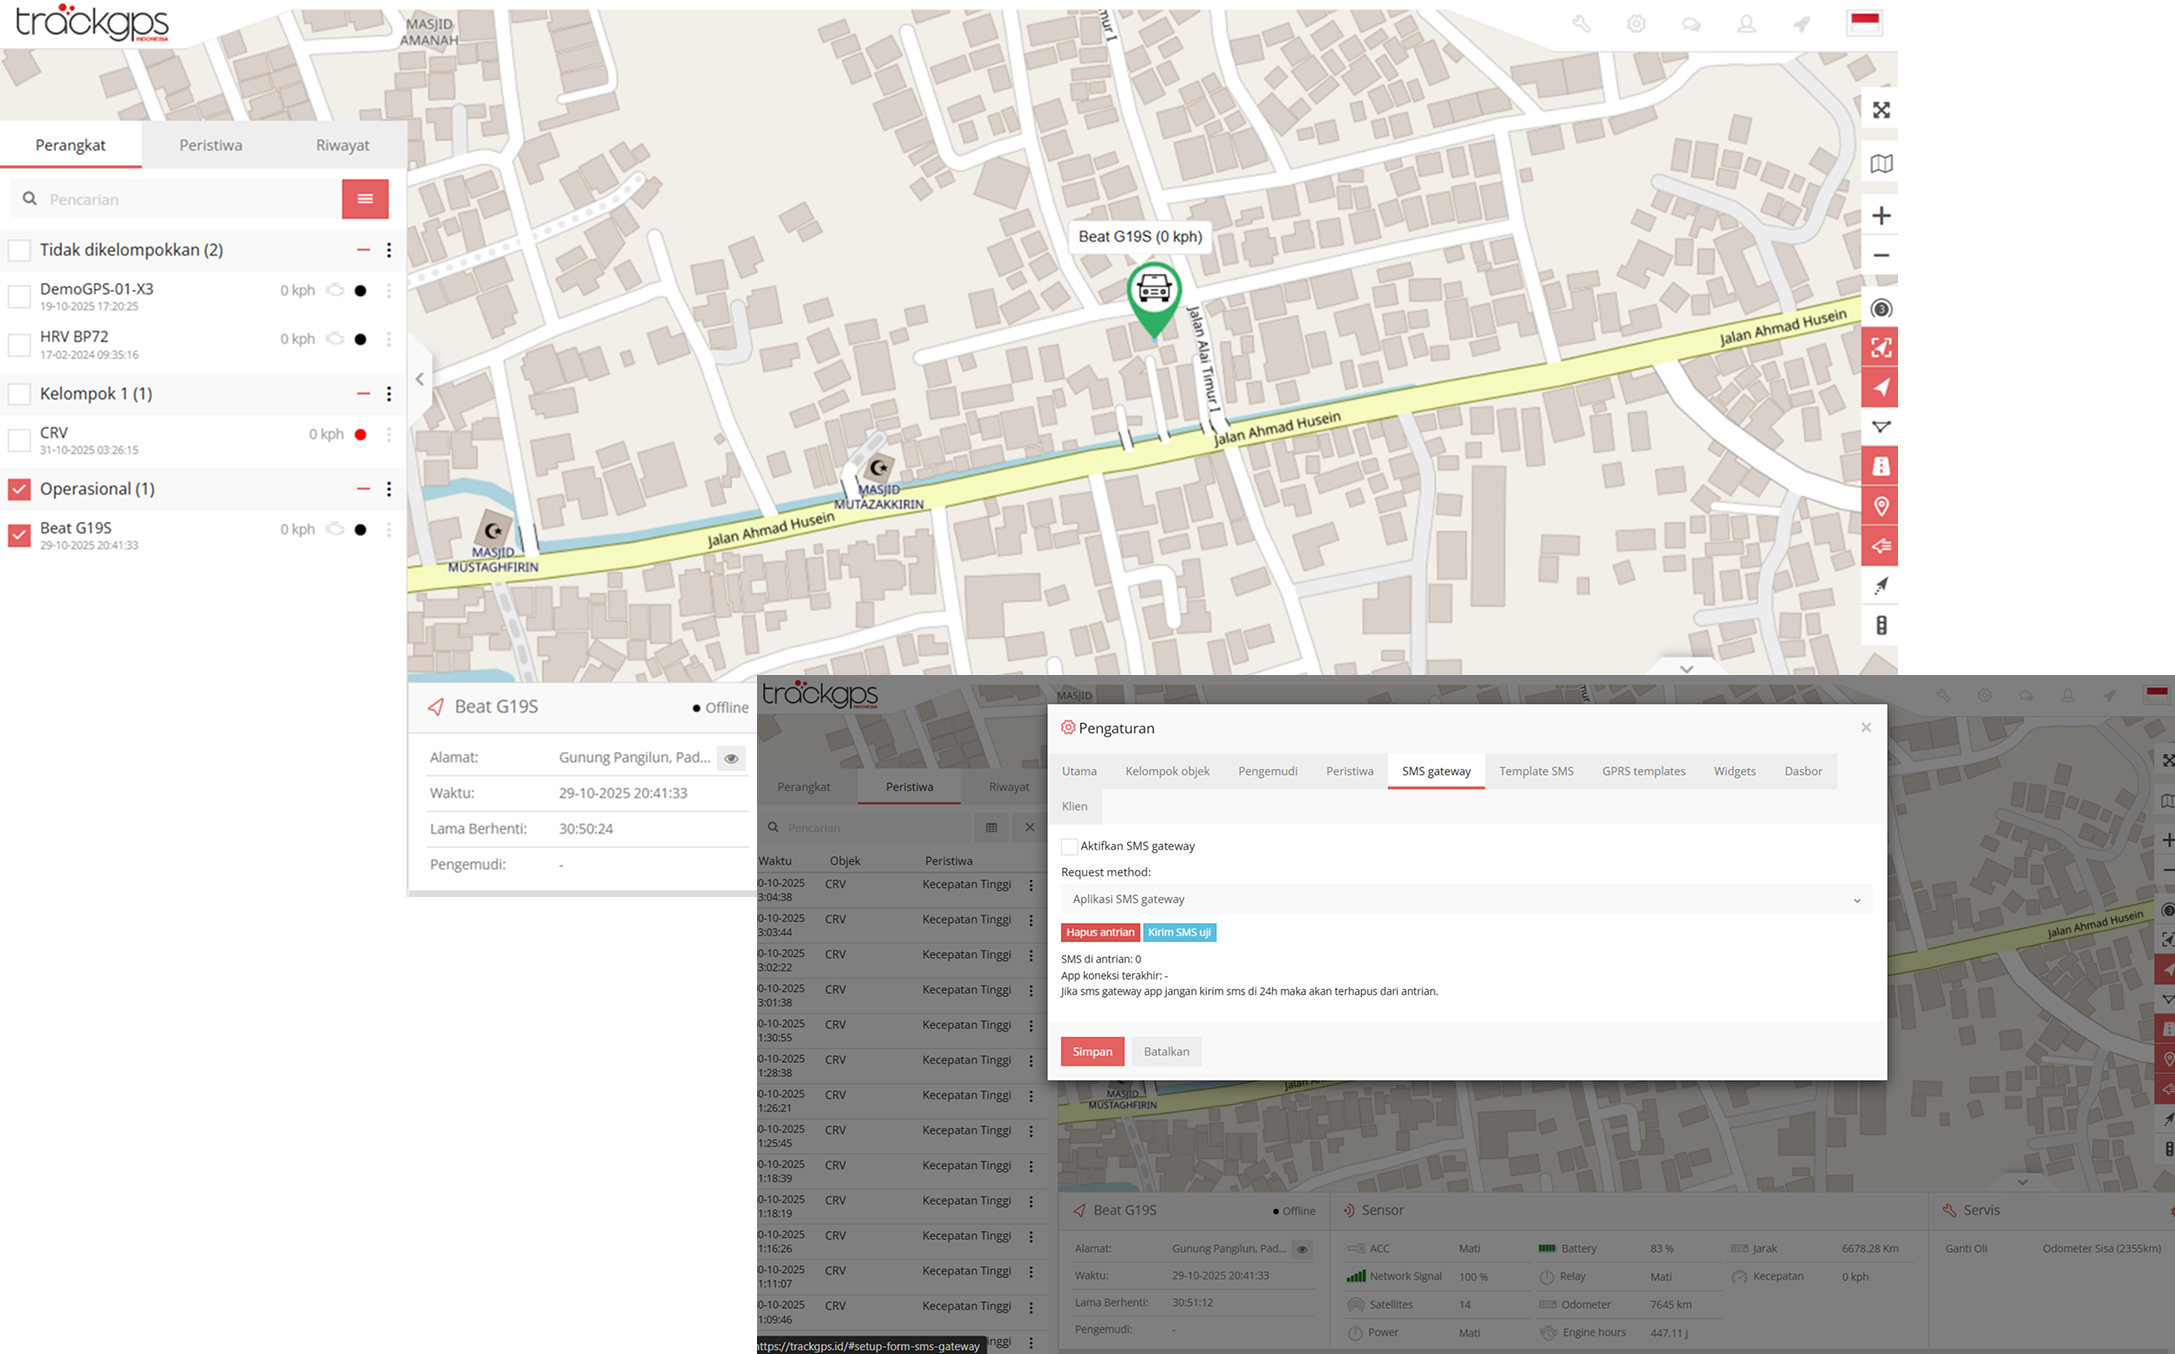Open the chat messages icon
The height and width of the screenshot is (1354, 2175).
(1692, 24)
